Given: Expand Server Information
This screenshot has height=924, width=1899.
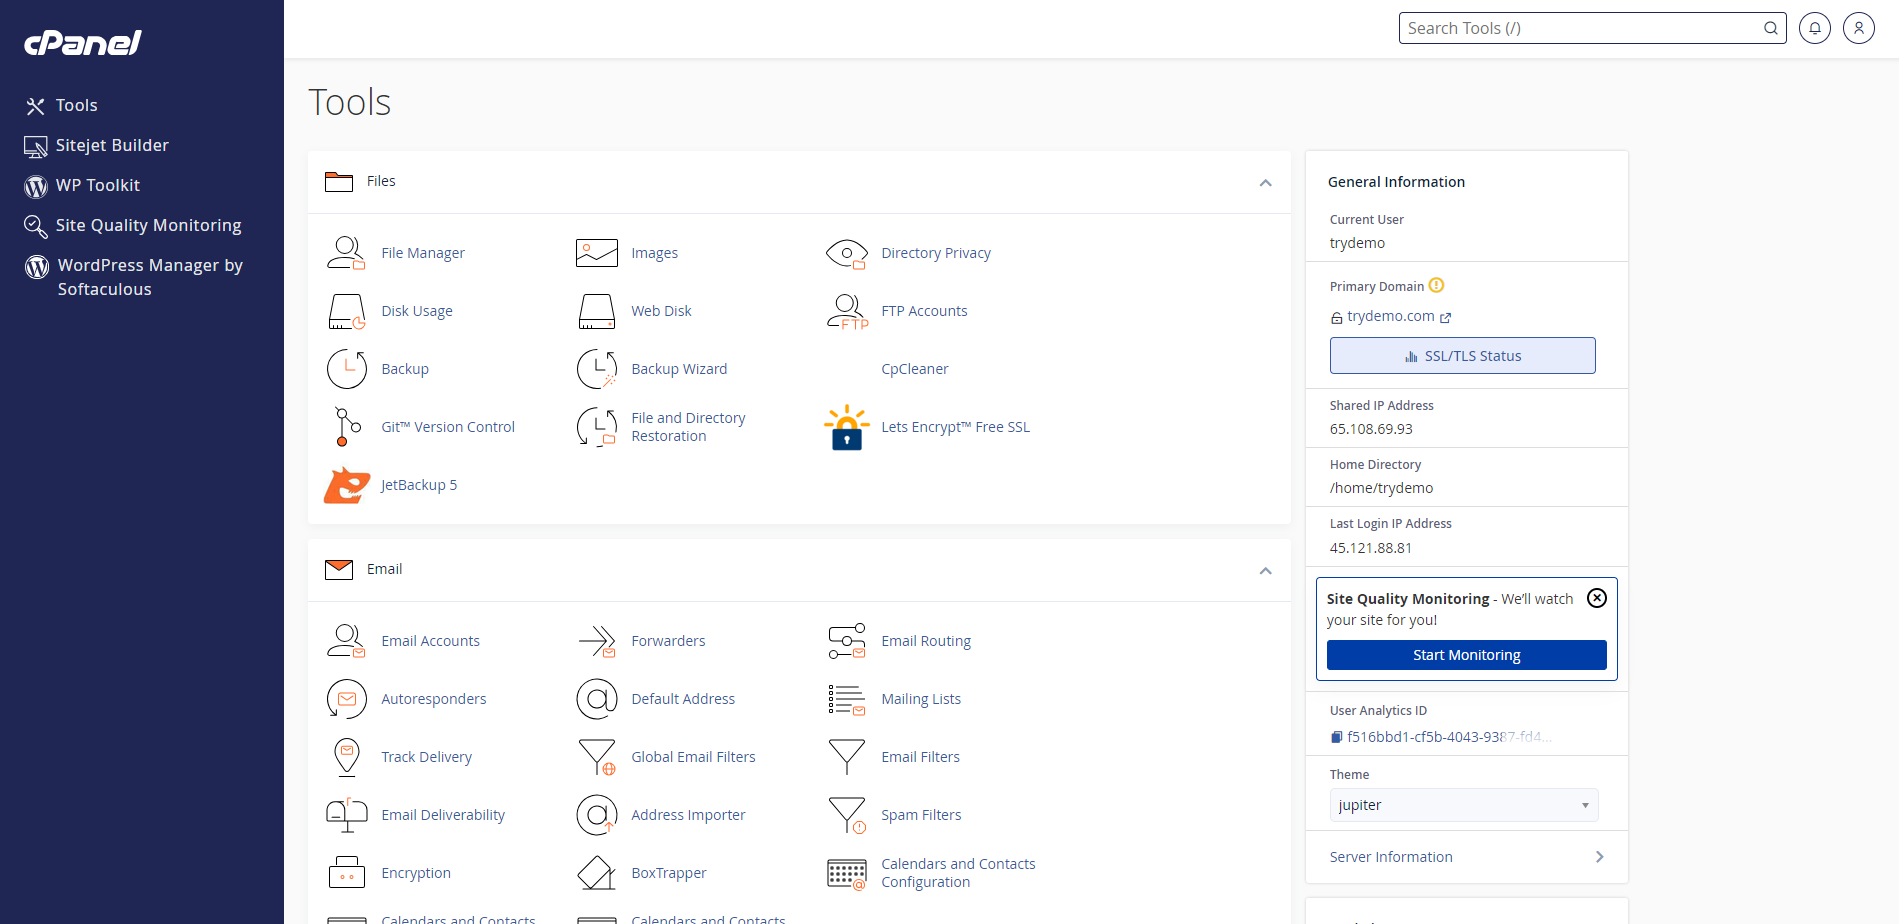Looking at the screenshot, I should 1467,857.
